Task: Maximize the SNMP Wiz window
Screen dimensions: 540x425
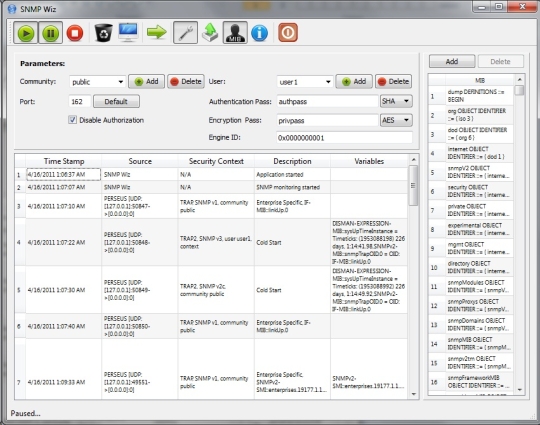Action: [499, 7]
